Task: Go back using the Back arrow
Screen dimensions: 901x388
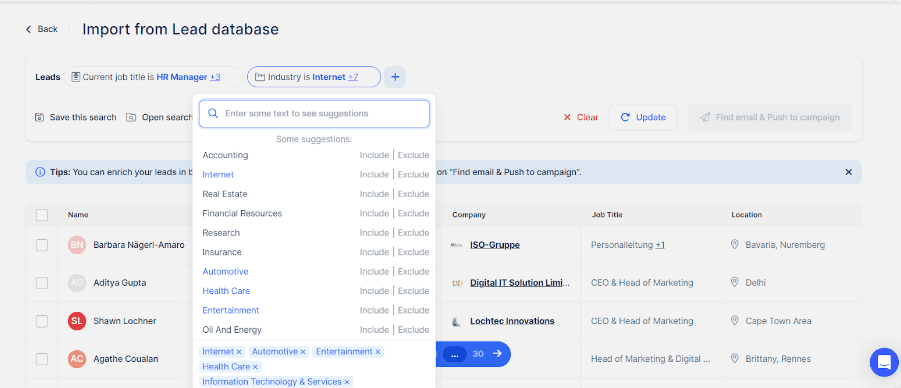Action: (x=29, y=29)
